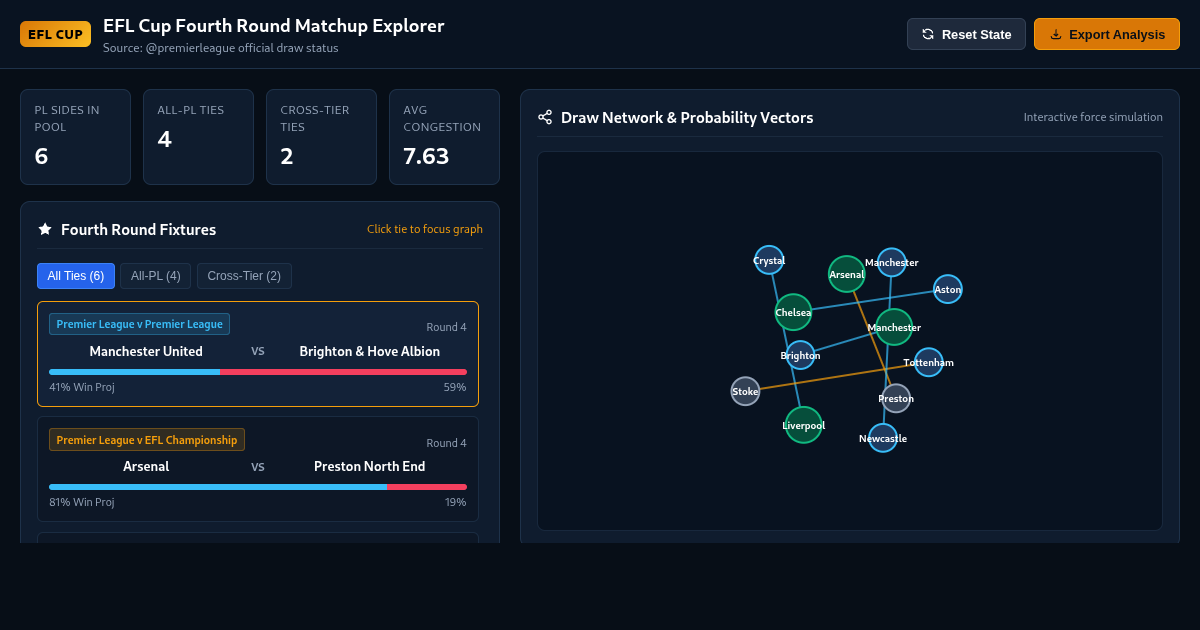Select the Aston node in the graph
The width and height of the screenshot is (1200, 630).
pyautogui.click(x=948, y=289)
